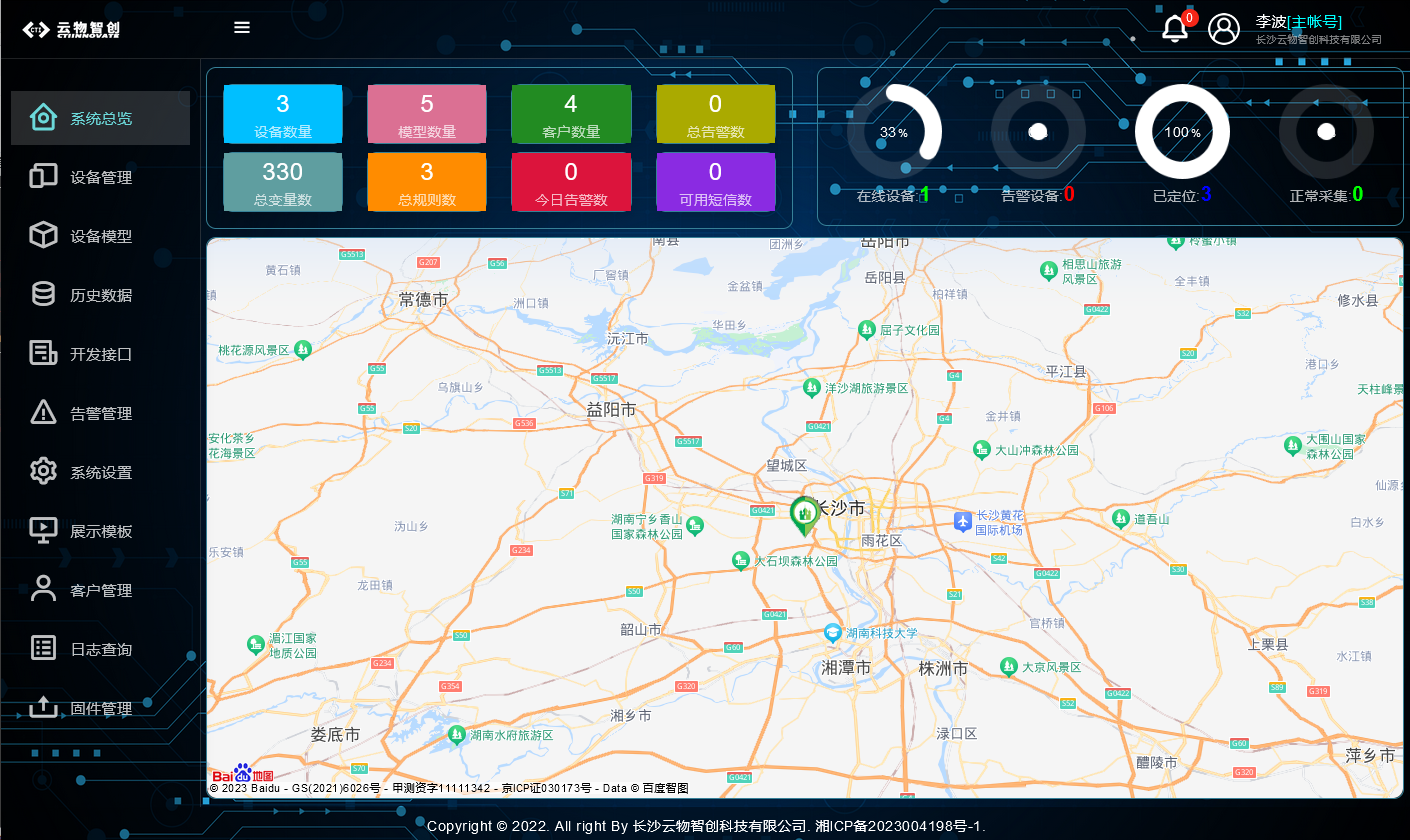
Task: Click the 客户管理 person icon
Action: tap(43, 590)
